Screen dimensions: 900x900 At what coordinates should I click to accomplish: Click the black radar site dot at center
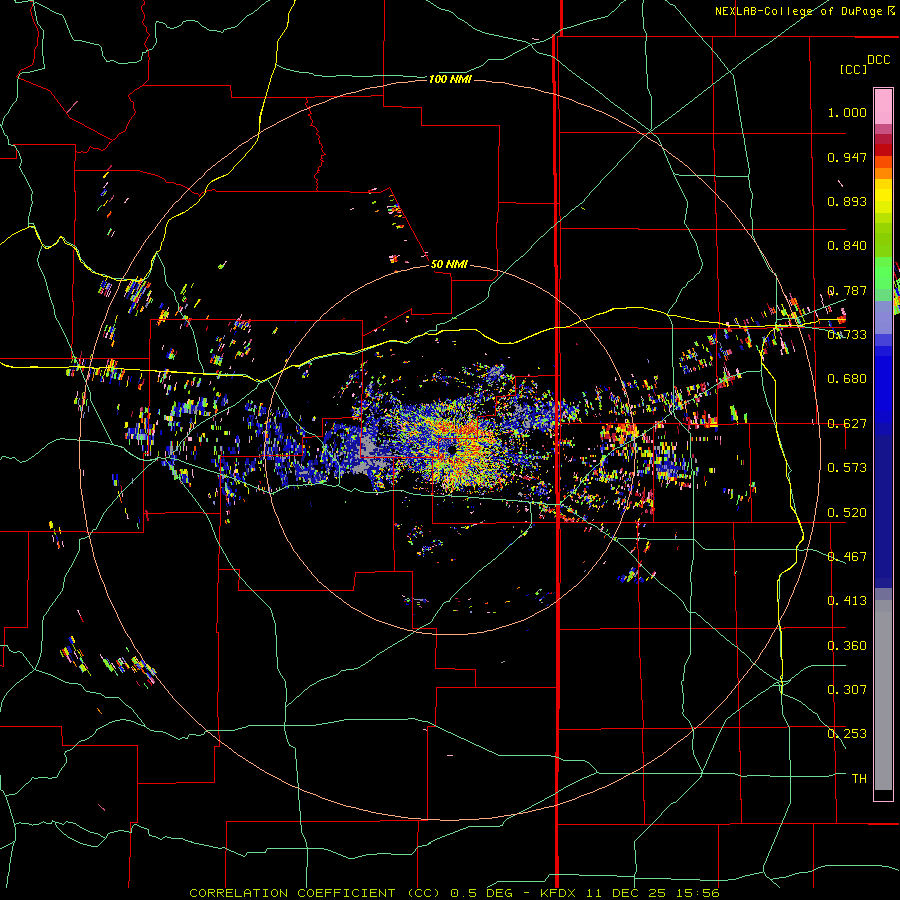(452, 451)
